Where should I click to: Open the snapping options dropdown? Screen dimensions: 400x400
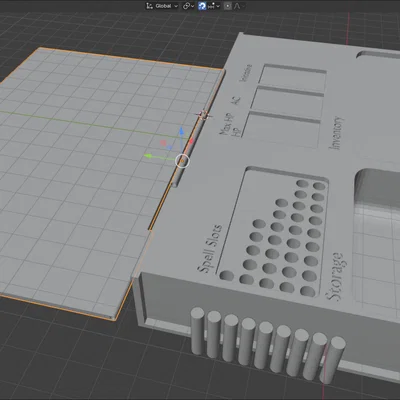pos(213,6)
